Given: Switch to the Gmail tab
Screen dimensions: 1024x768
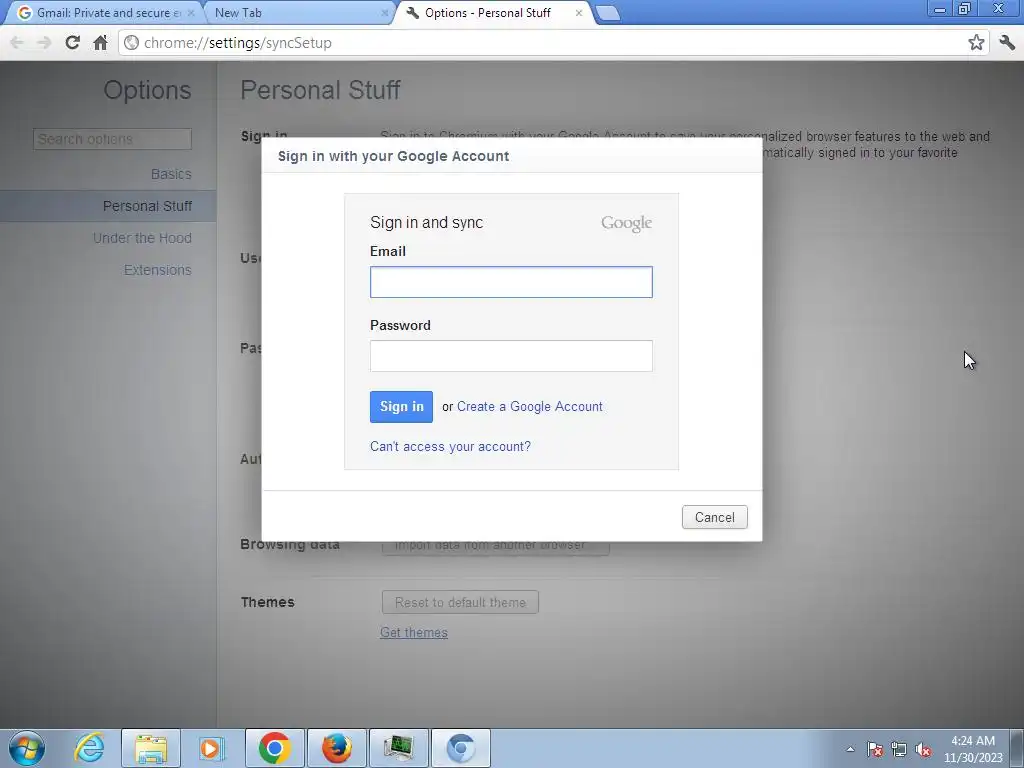Looking at the screenshot, I should (104, 13).
